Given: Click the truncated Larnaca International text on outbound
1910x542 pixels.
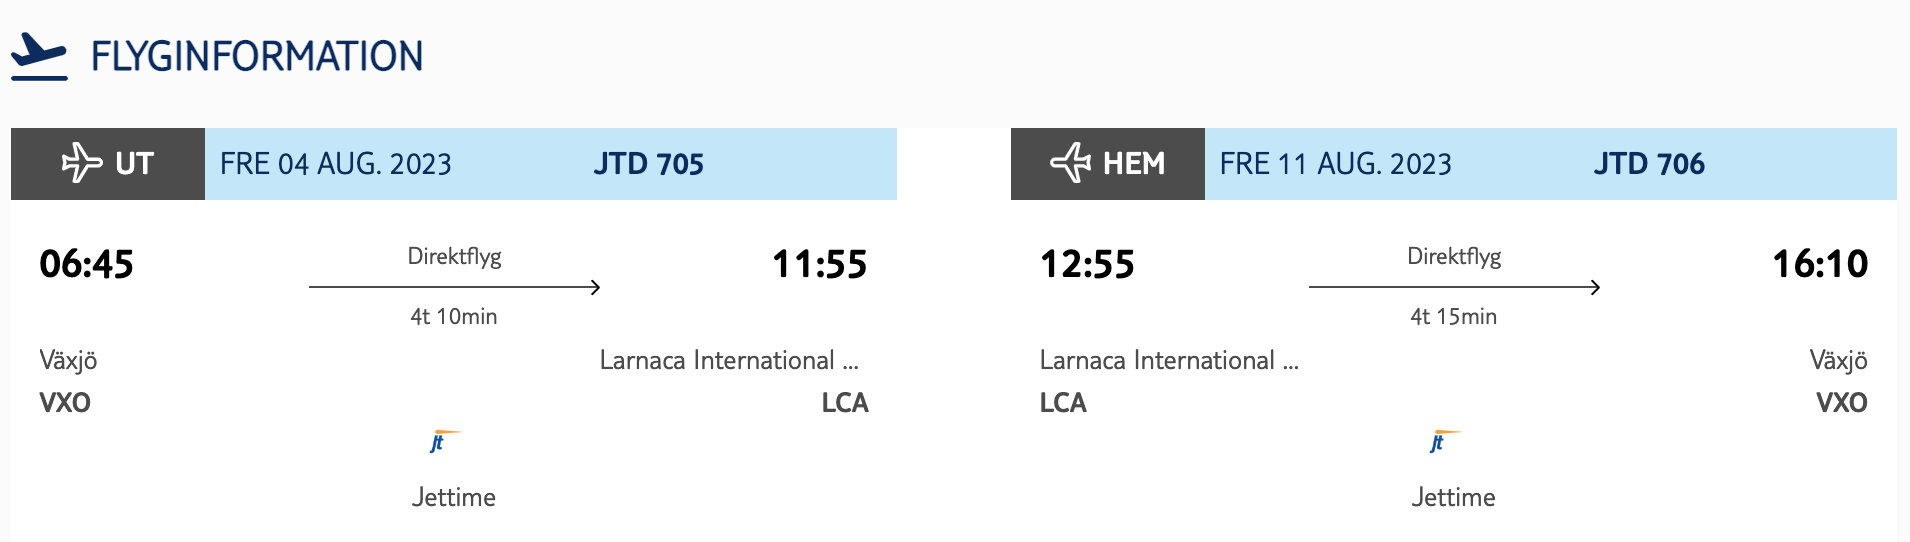Looking at the screenshot, I should (x=729, y=360).
